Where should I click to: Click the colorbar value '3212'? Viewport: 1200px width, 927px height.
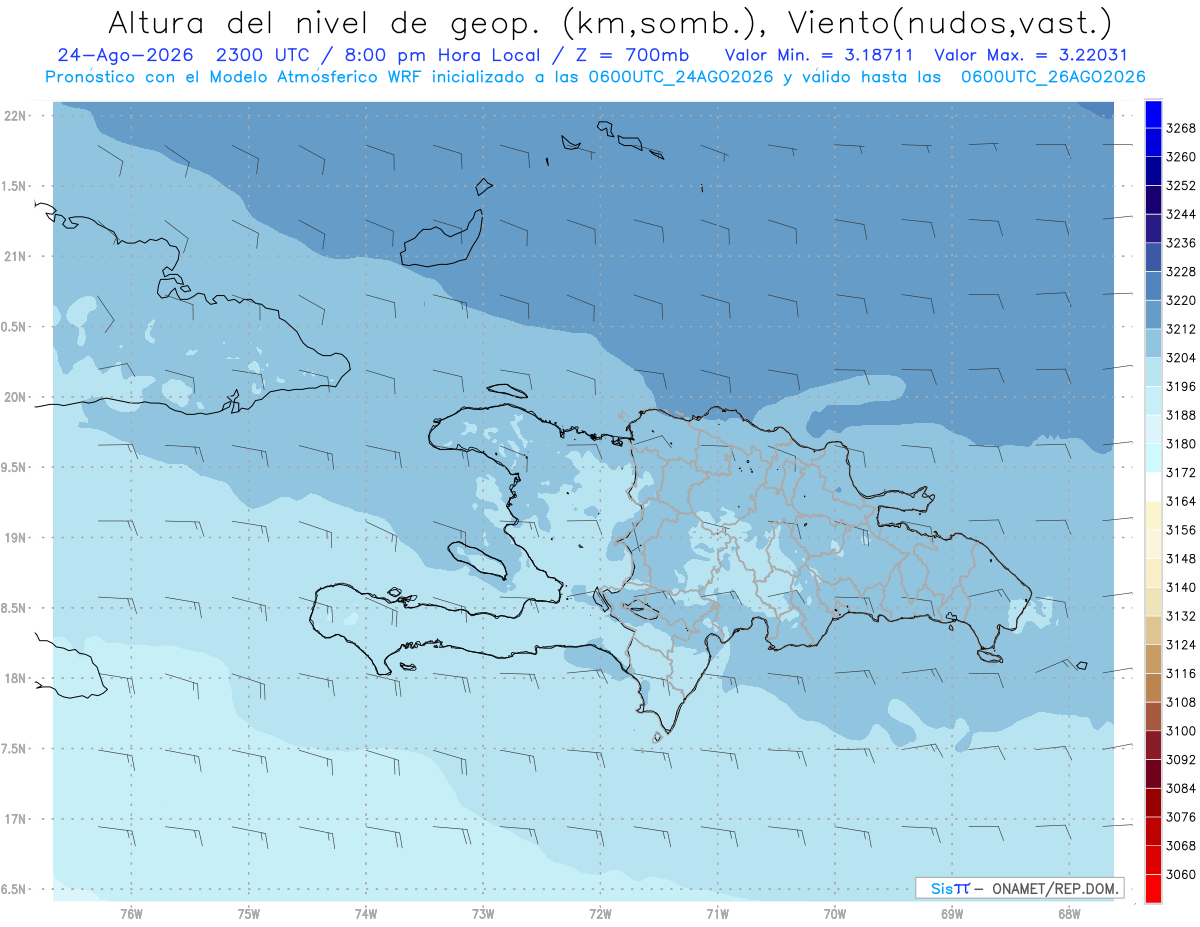(1180, 329)
